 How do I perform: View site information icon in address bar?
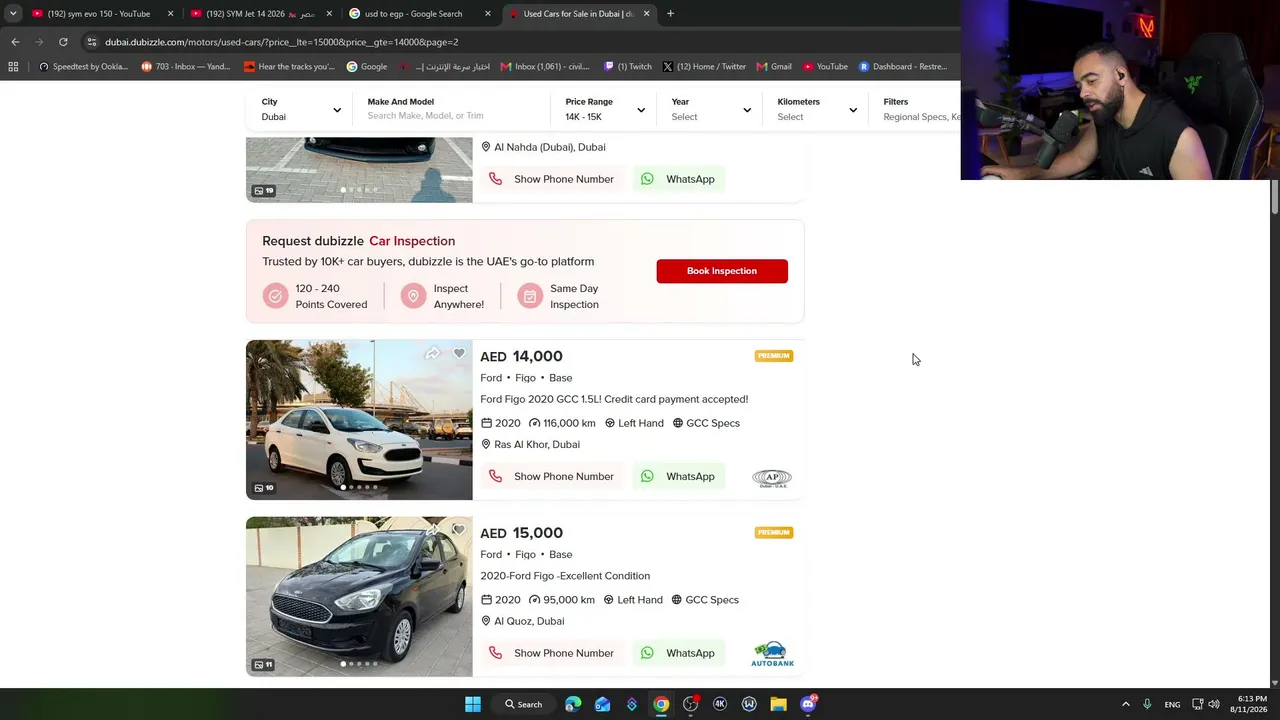[92, 42]
